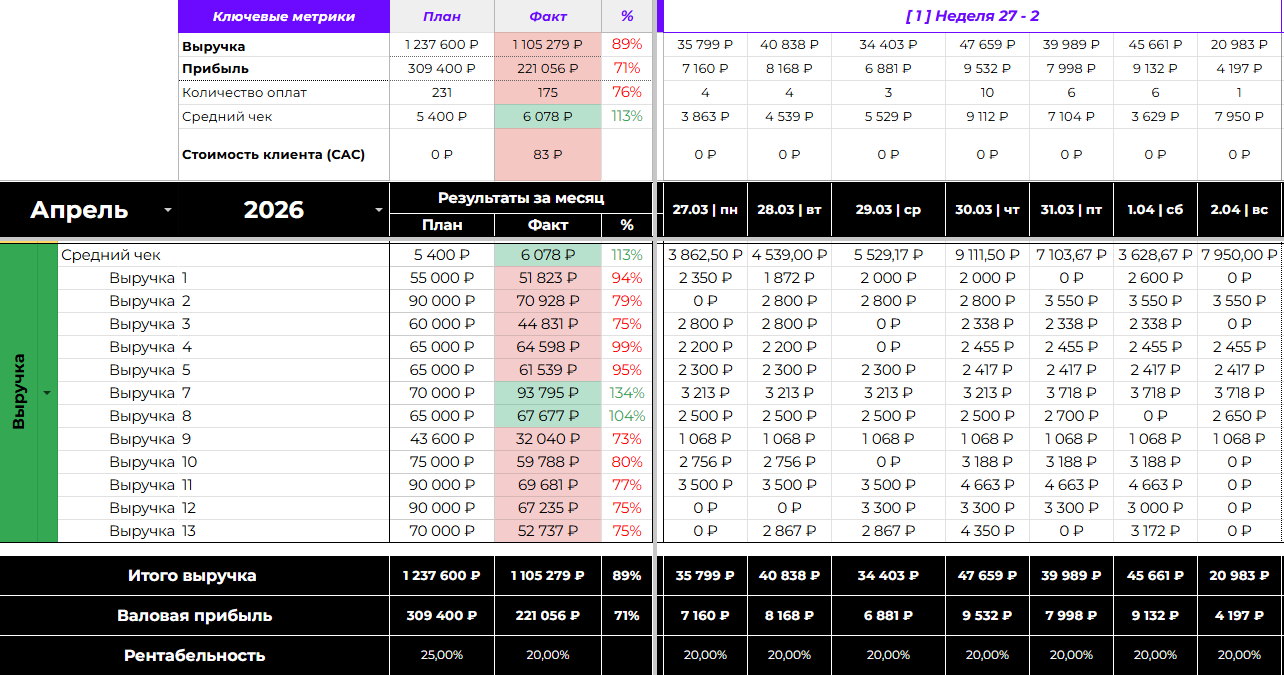Select the '27.03 | пн' date column header

705,210
